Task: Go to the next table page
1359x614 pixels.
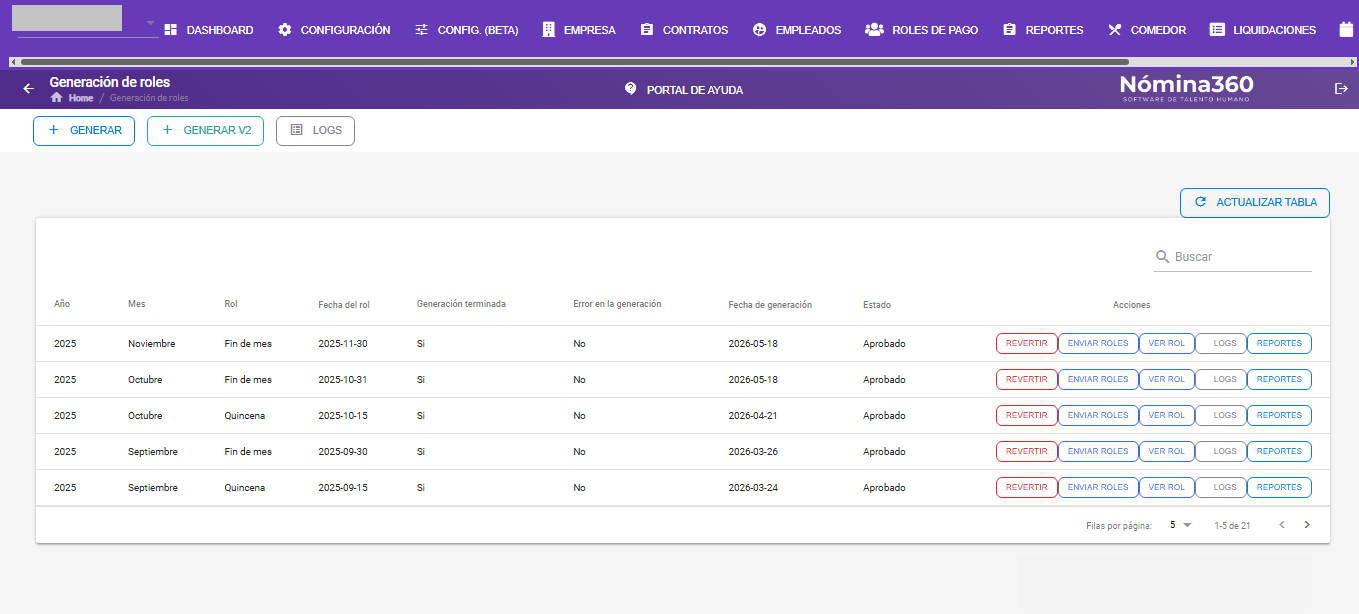Action: (1306, 525)
